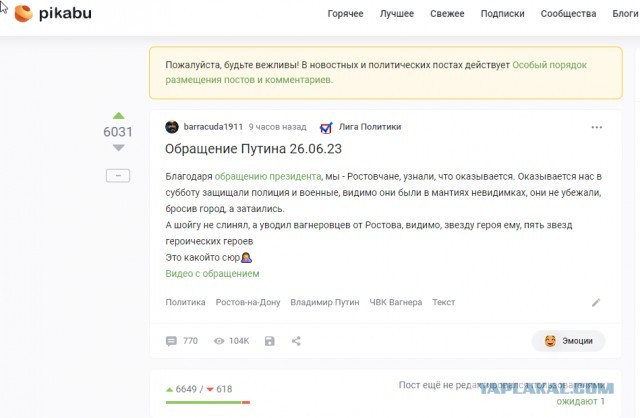This screenshot has width=640, height=418.
Task: Save the post with floppy icon
Action: tap(270, 341)
